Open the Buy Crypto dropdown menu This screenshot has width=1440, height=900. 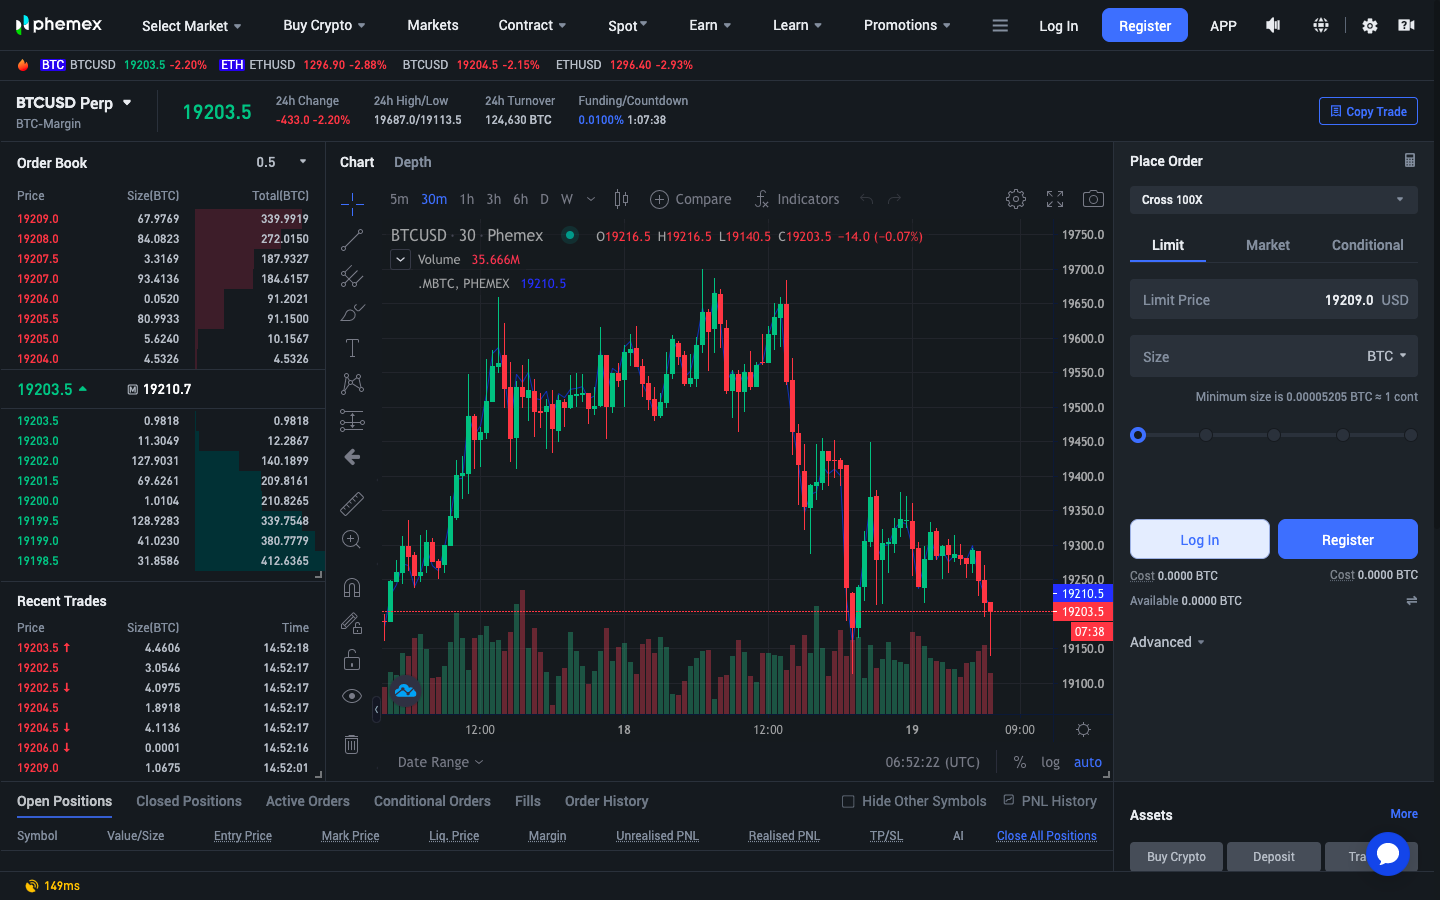coord(324,25)
